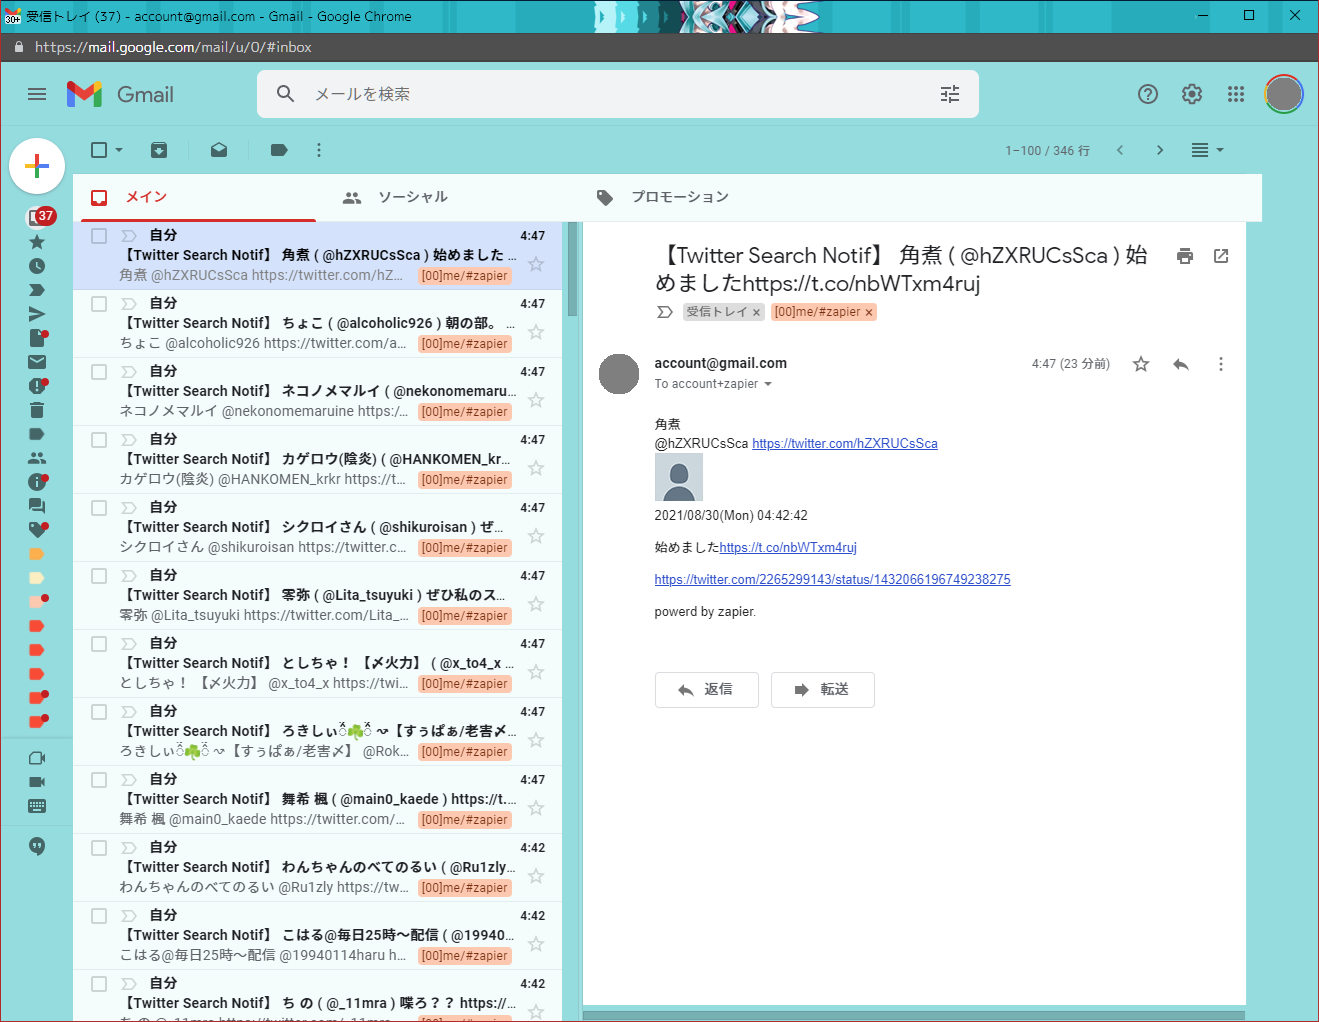Reply using the arrow icon near timestamp
The image size is (1319, 1022).
pos(1181,364)
